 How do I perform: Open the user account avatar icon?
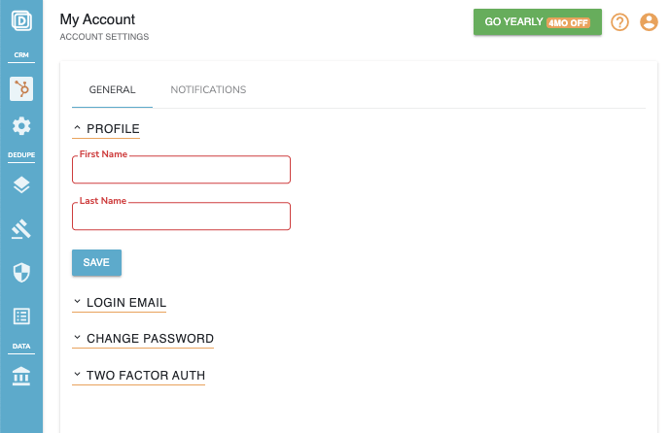tap(649, 22)
